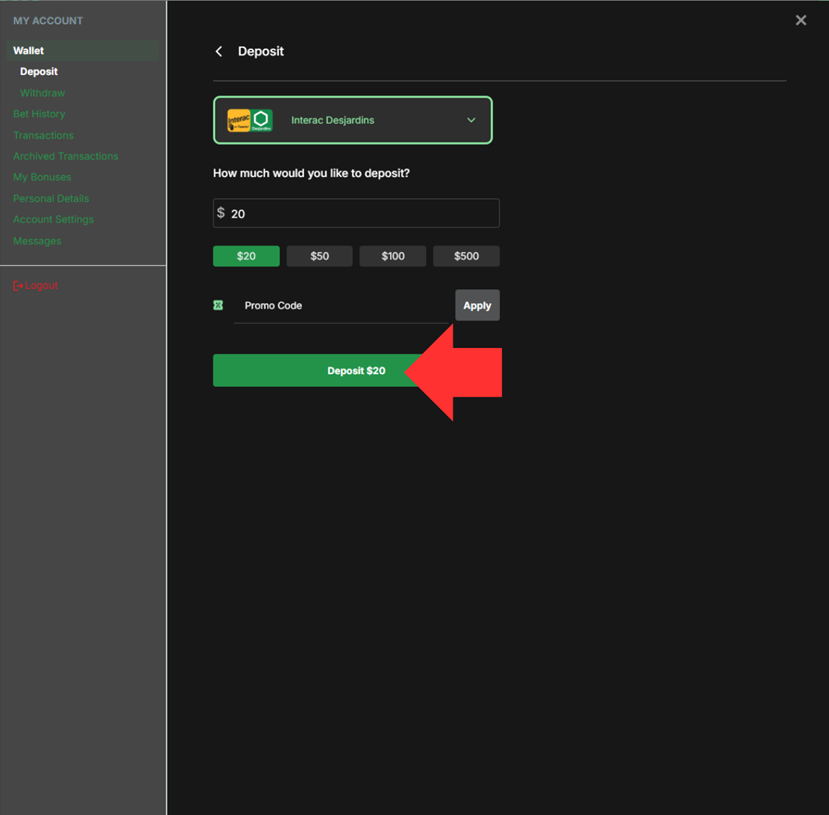
Task: Select the $20 preset amount
Action: [246, 256]
